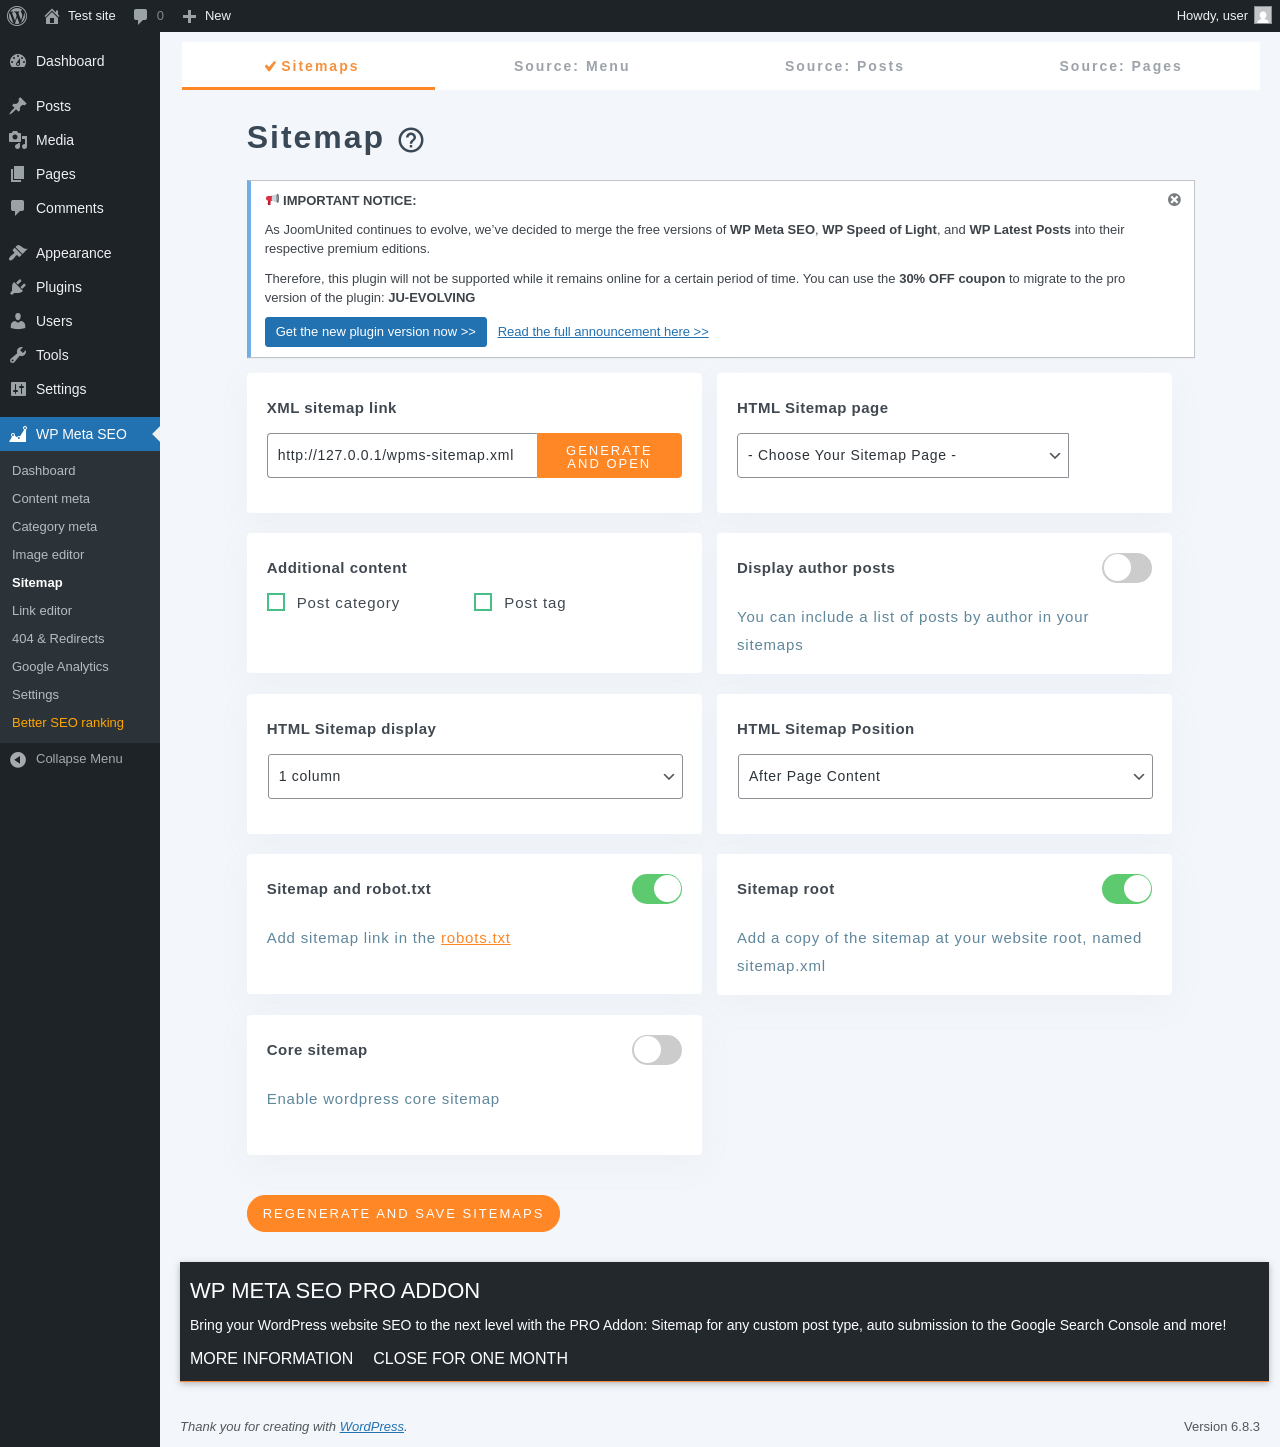
Task: Open Read the full announcement here link
Action: (603, 332)
